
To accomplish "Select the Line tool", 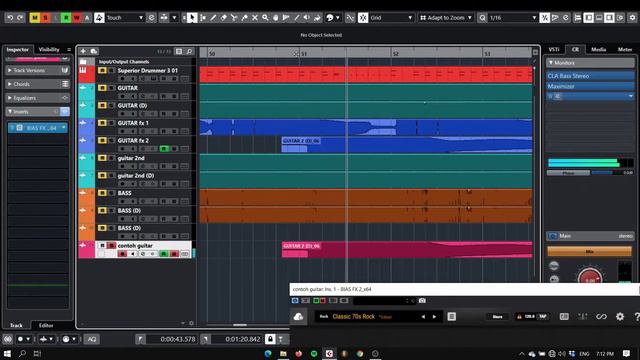I will click(296, 18).
